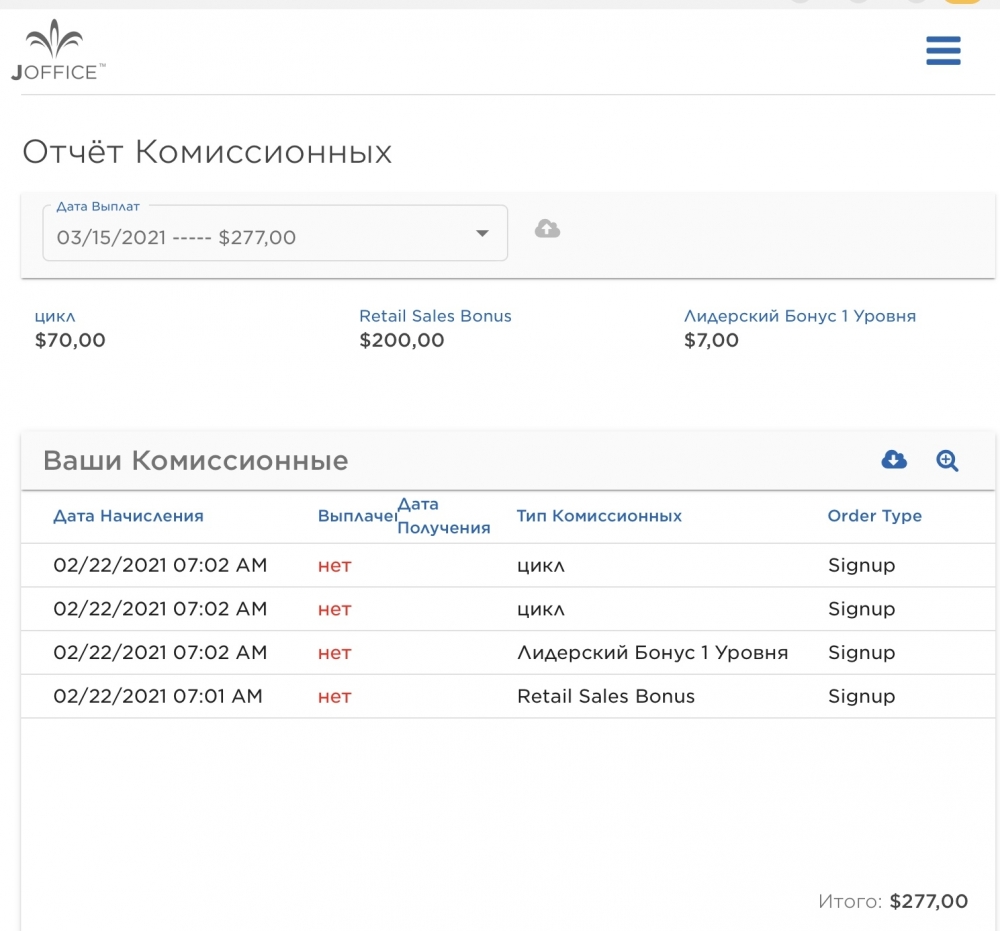Select the Retail Sales Bonus summary label
Image resolution: width=1000 pixels, height=931 pixels.
point(435,316)
